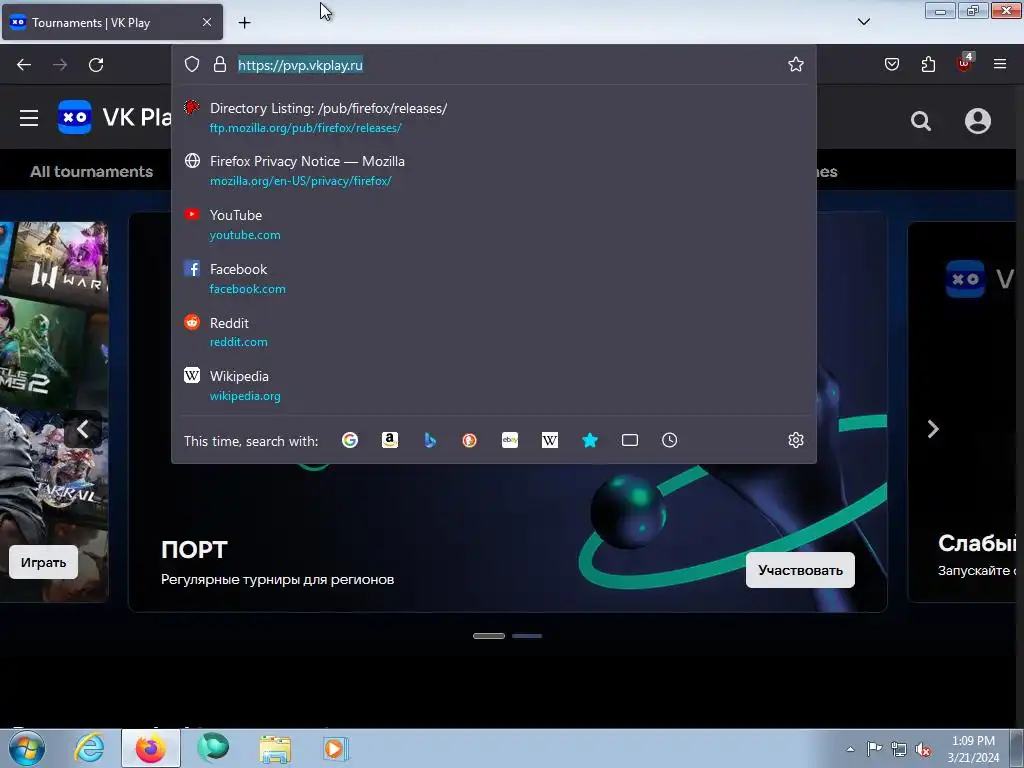This screenshot has height=768, width=1024.
Task: Go back with the browser back arrow
Action: coord(24,65)
